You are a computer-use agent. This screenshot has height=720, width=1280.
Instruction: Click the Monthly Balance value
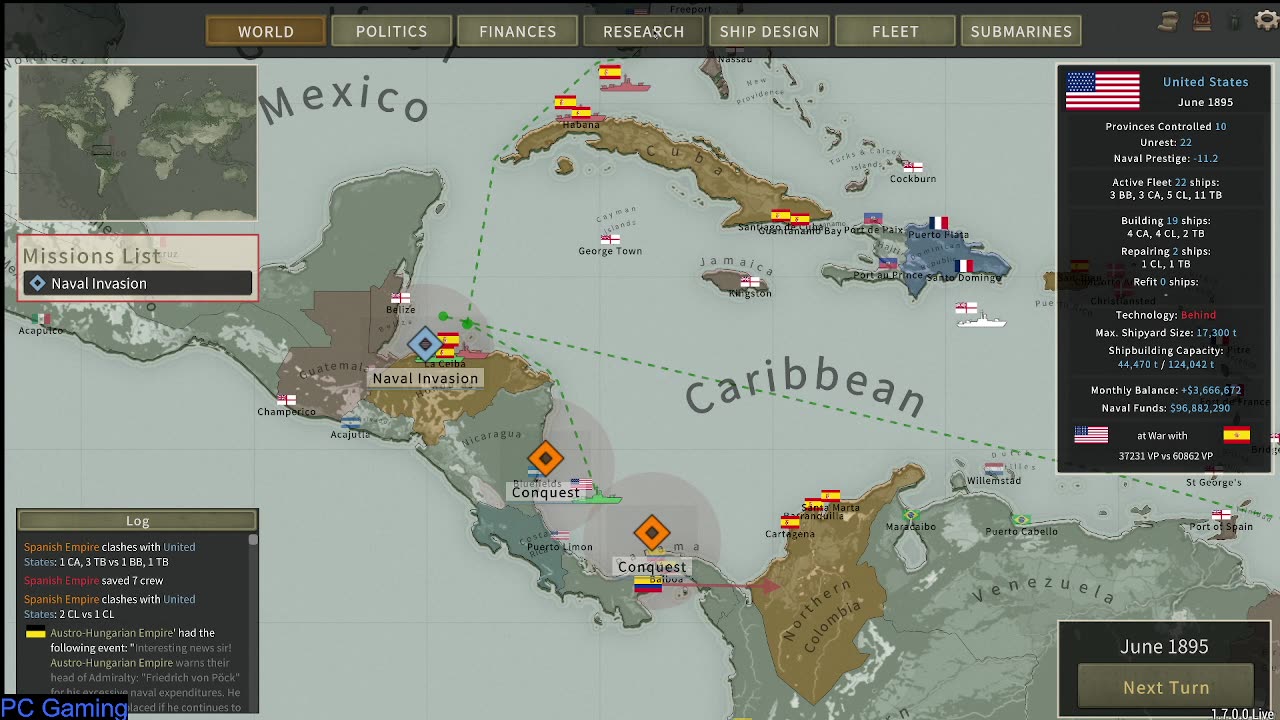coord(1211,390)
